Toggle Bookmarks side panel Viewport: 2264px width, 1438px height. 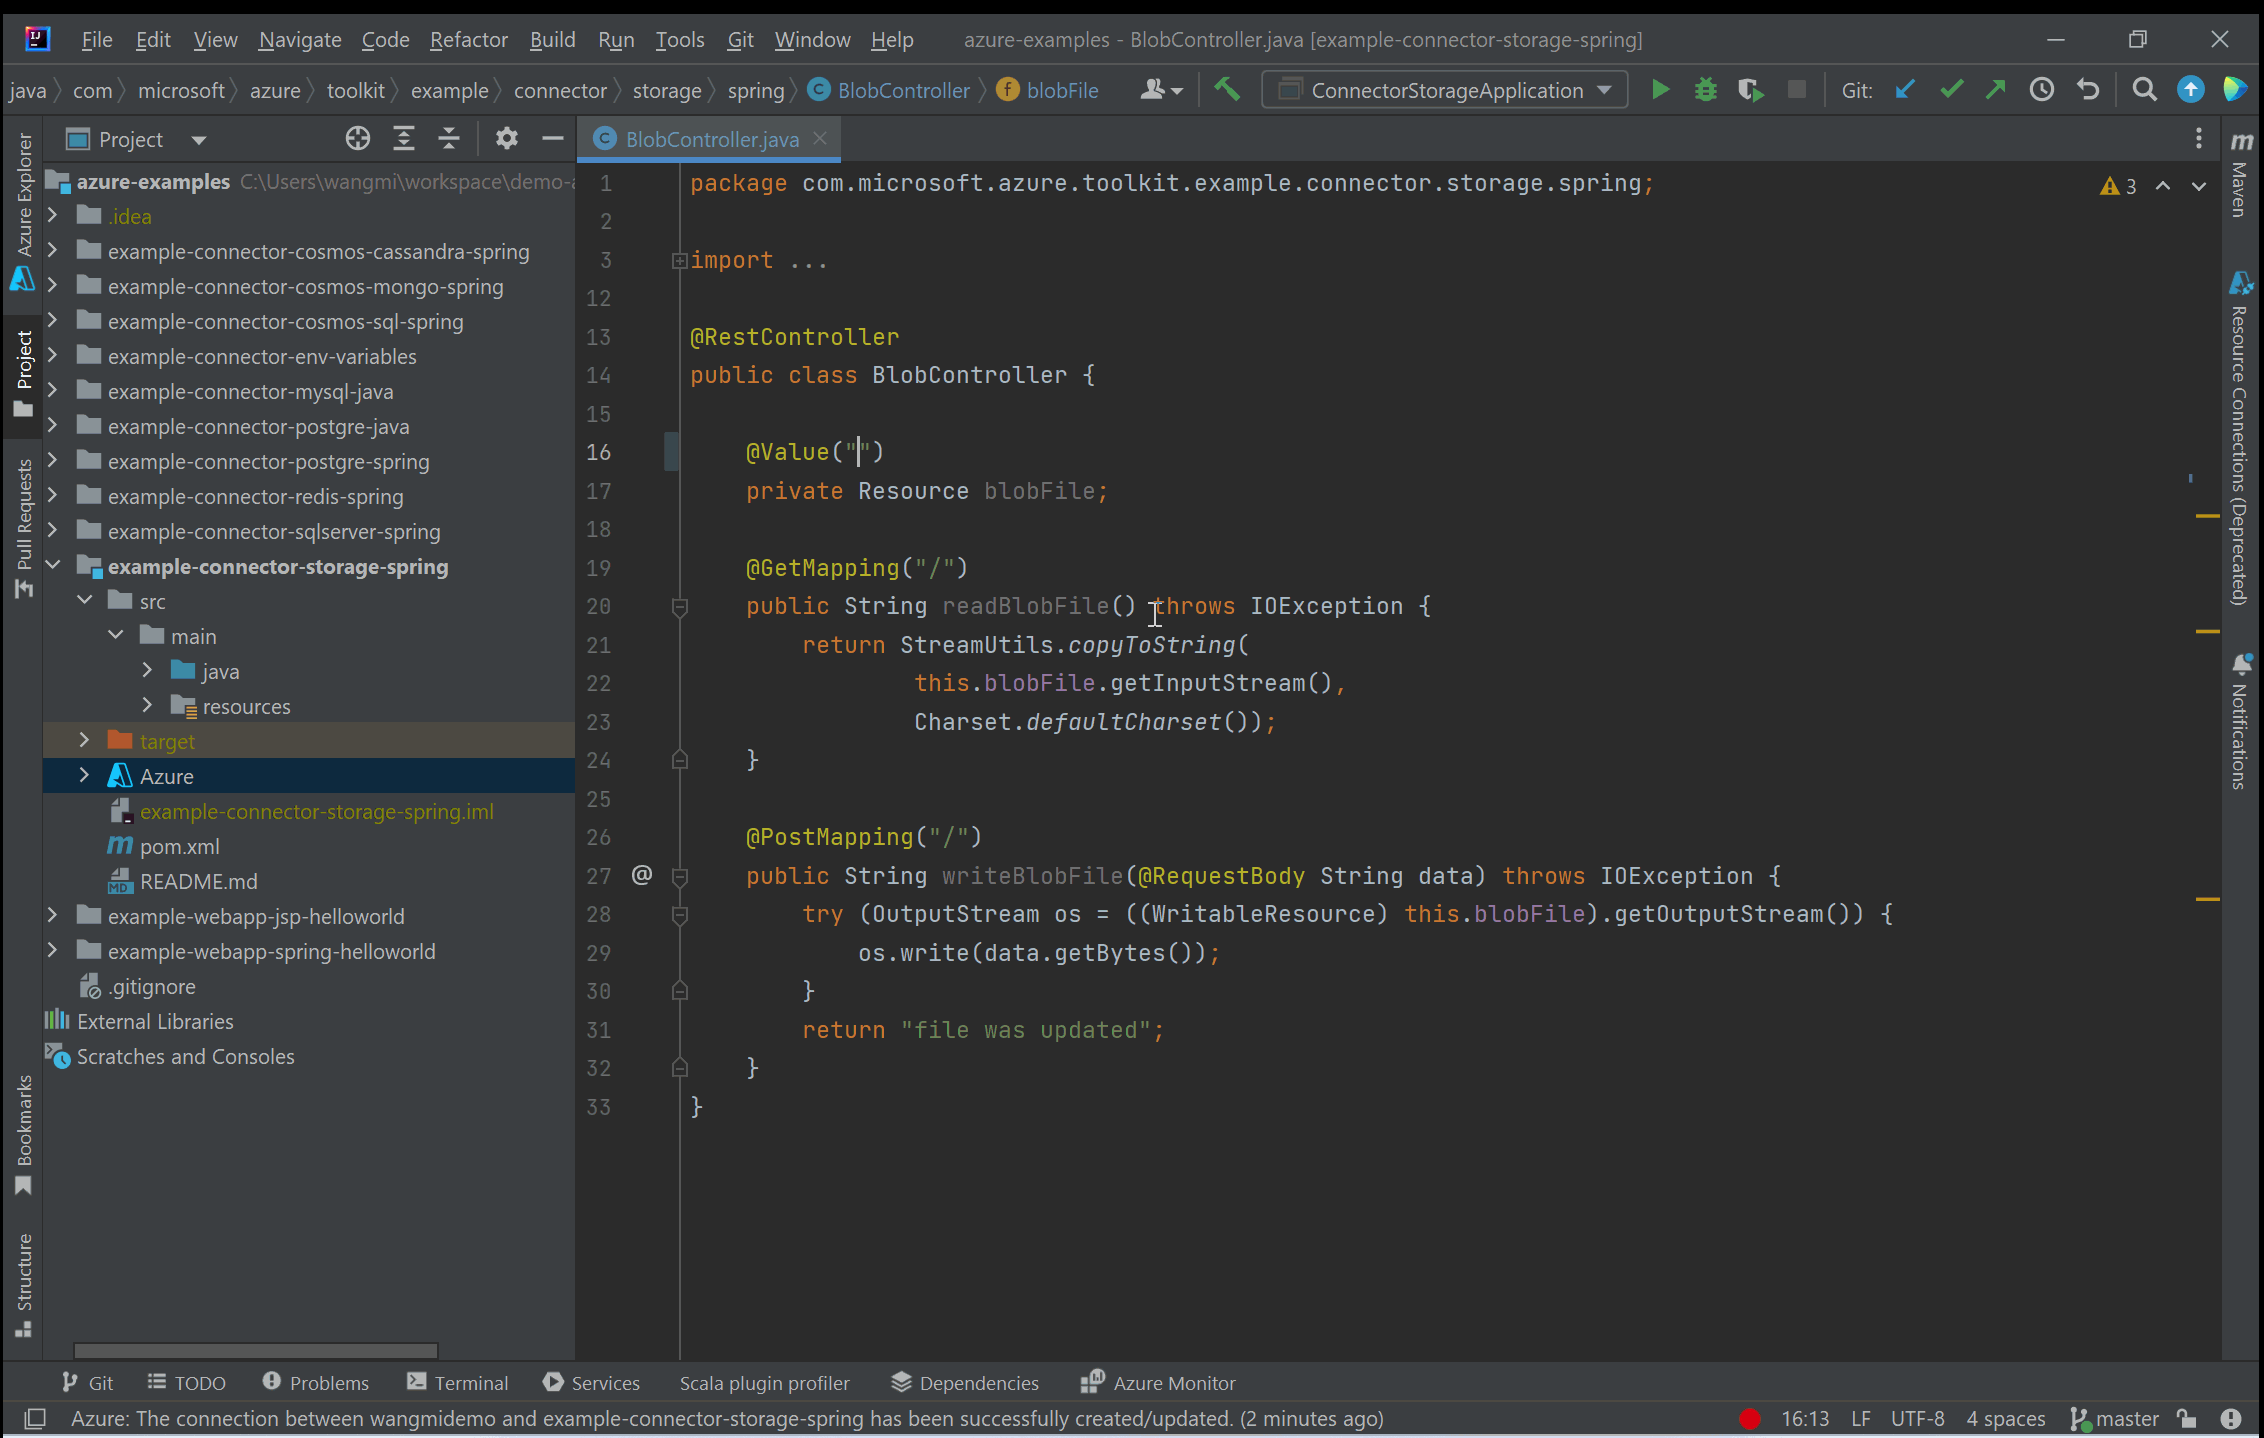pyautogui.click(x=24, y=1134)
